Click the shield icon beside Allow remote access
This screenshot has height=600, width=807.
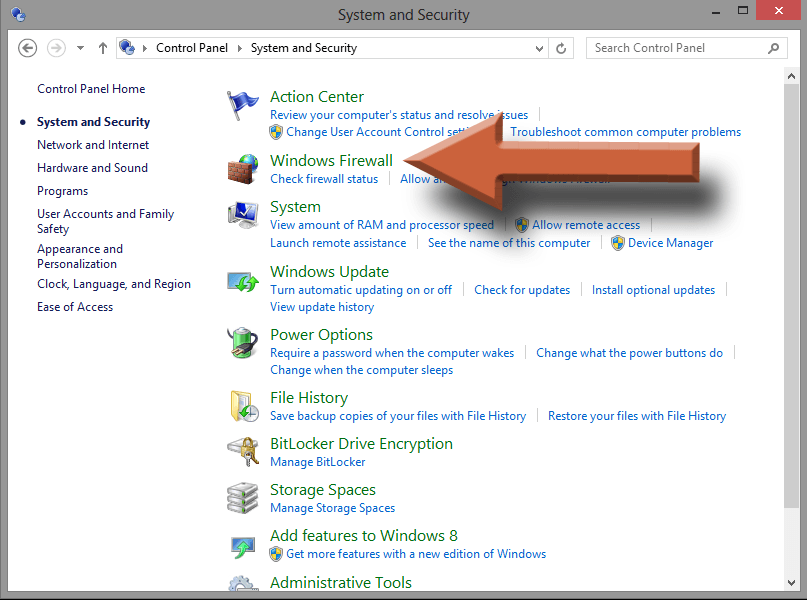(521, 225)
